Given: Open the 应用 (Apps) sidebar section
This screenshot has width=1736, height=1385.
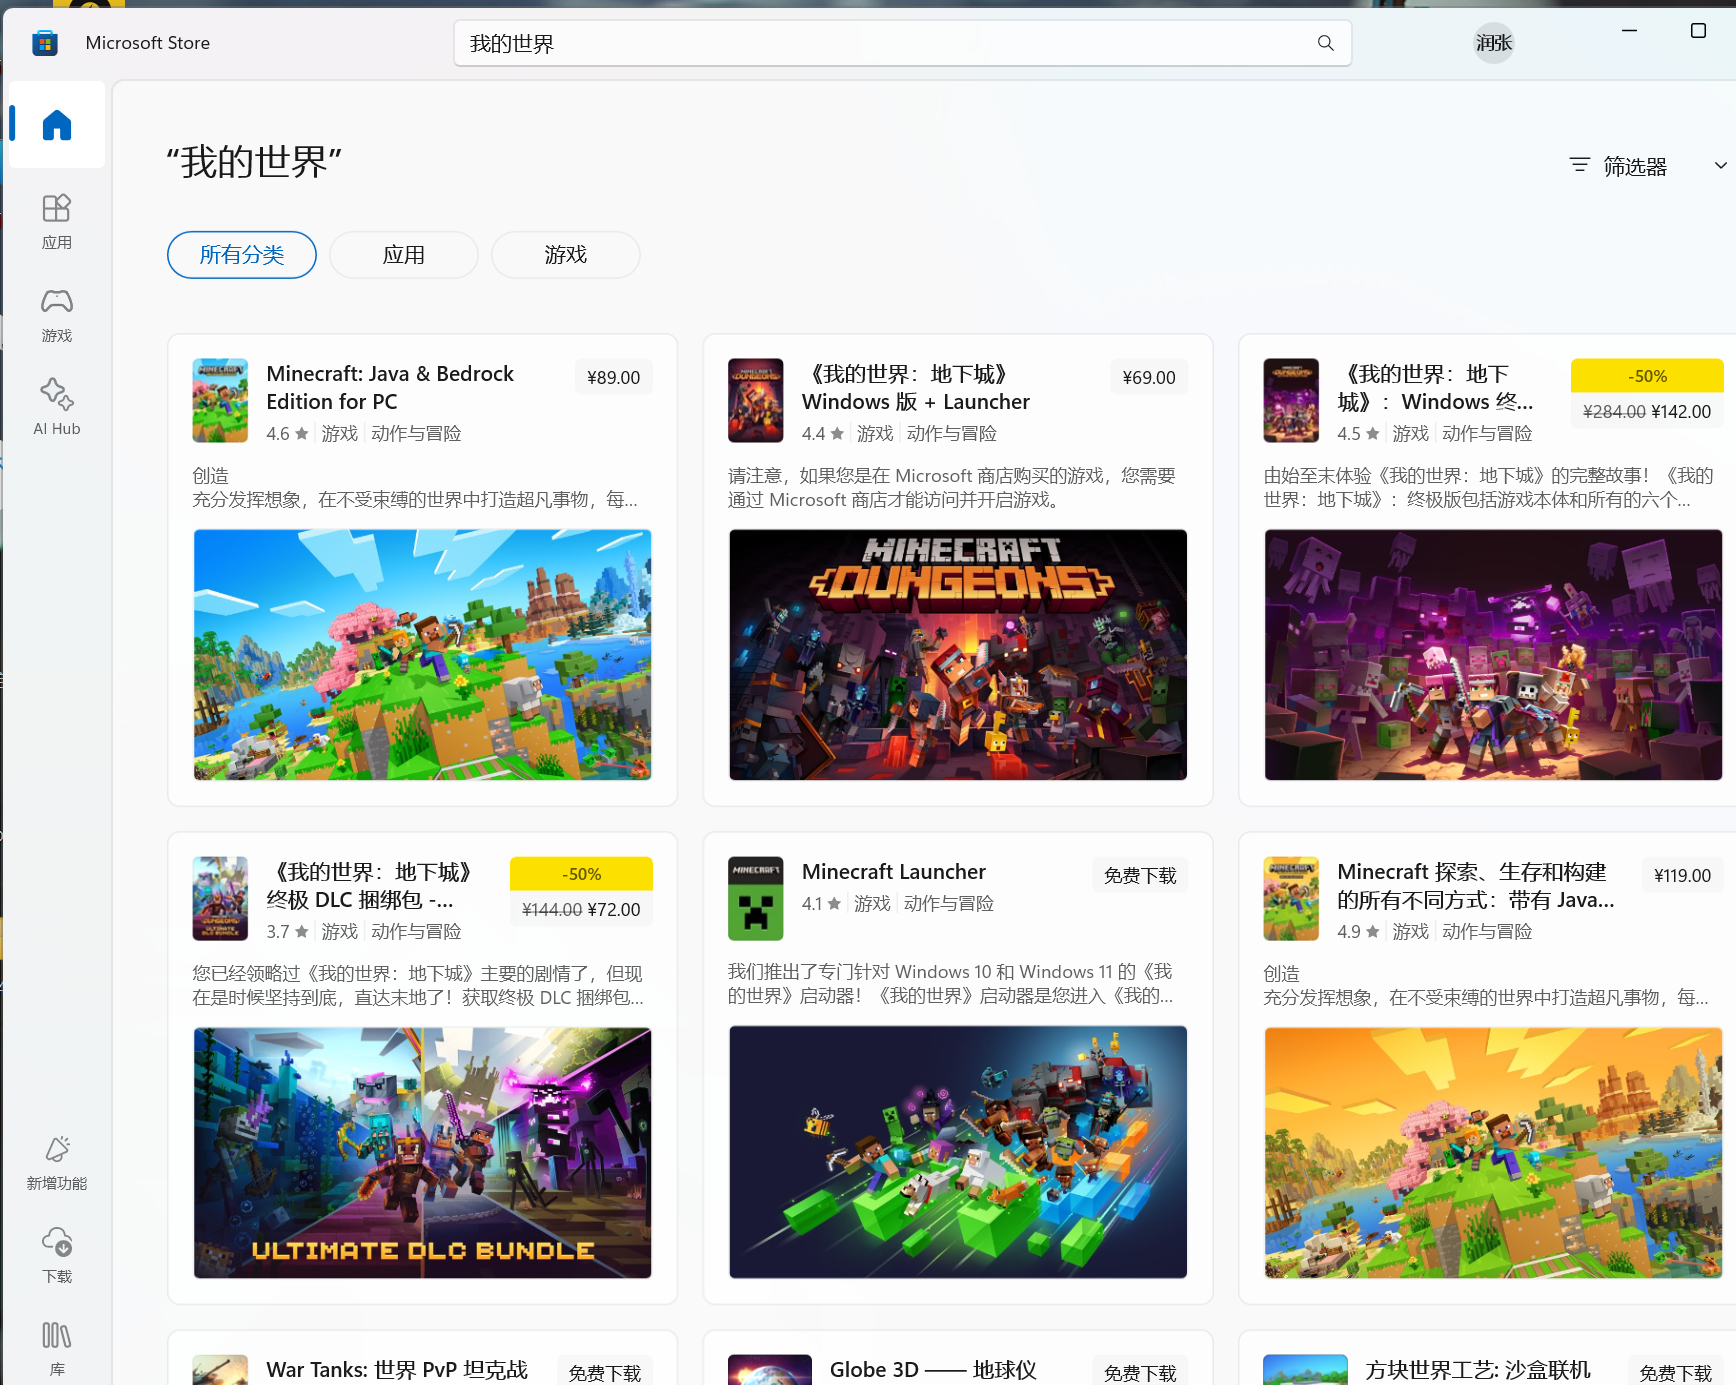Looking at the screenshot, I should 57,222.
